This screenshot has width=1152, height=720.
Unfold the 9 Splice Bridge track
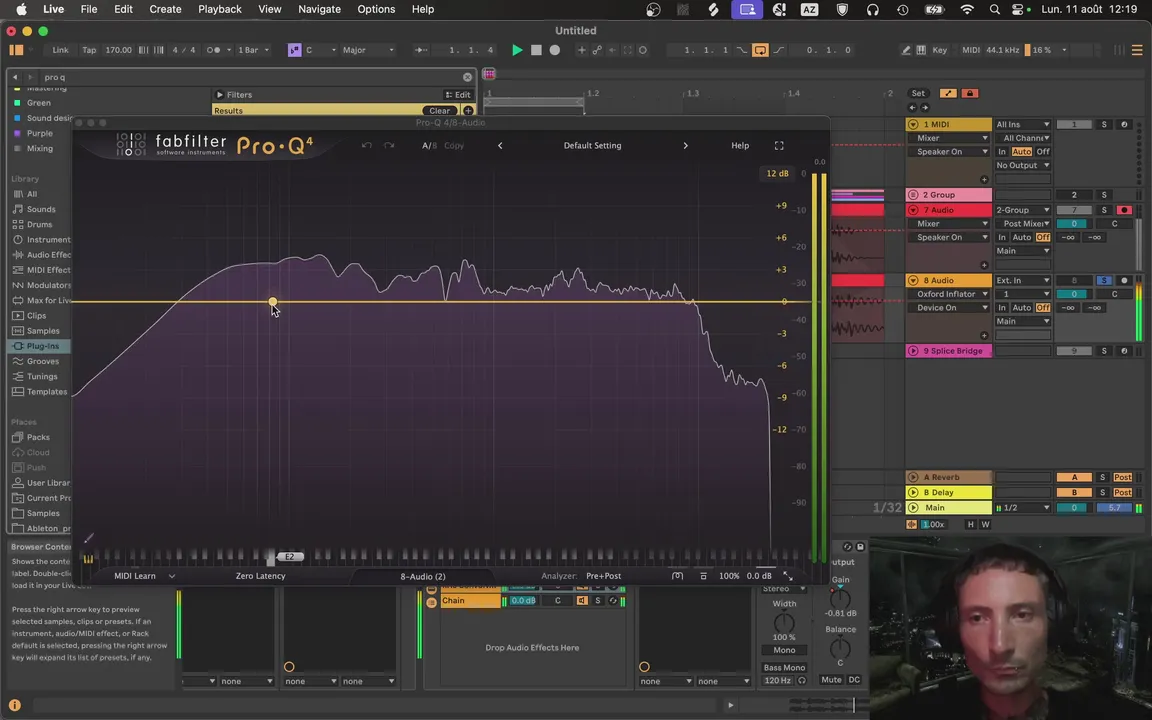point(913,350)
